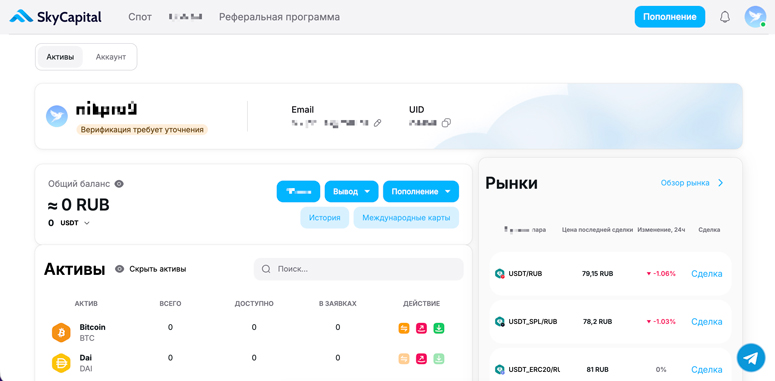This screenshot has height=381, width=775.
Task: Click the 81 RUB price
Action: click(598, 369)
